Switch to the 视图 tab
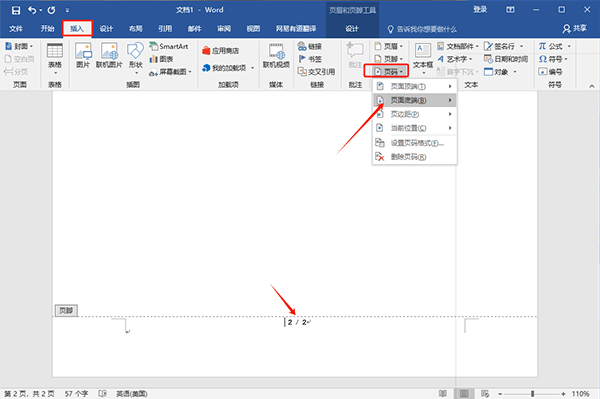 click(x=253, y=29)
